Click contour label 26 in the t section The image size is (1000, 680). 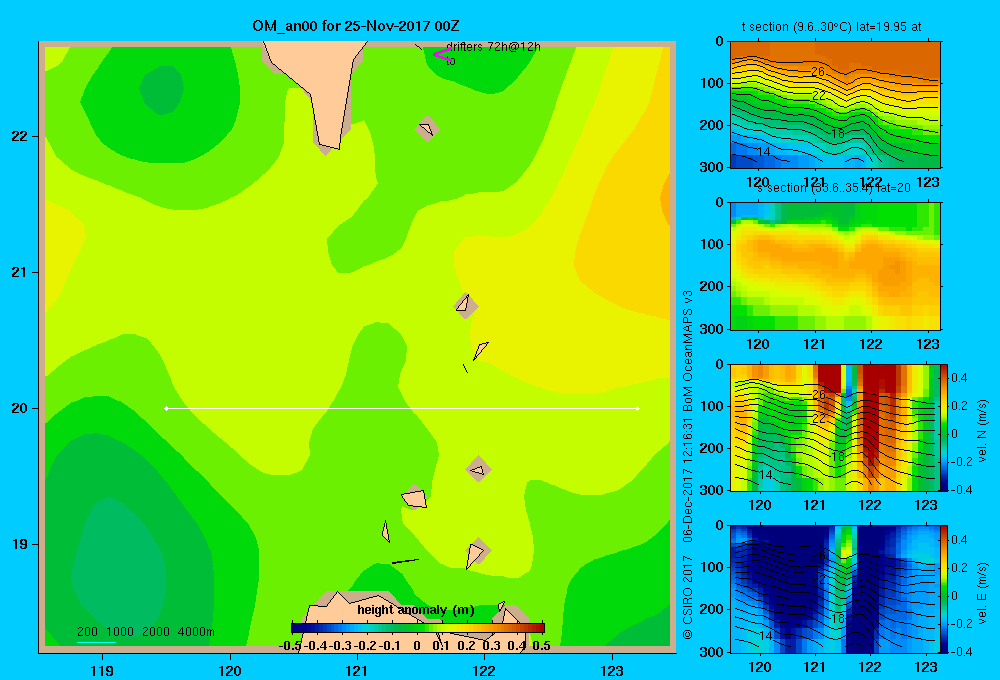pyautogui.click(x=818, y=72)
